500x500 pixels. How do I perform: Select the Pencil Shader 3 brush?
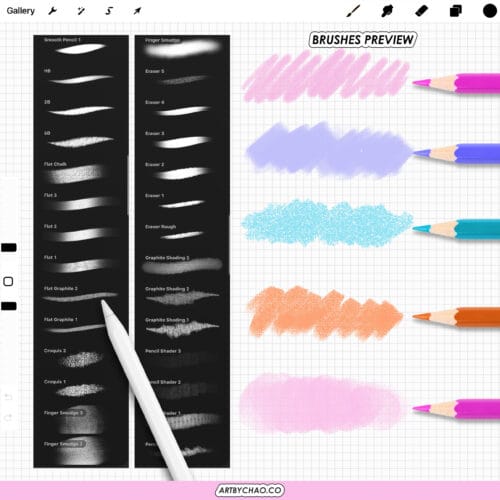(182, 357)
